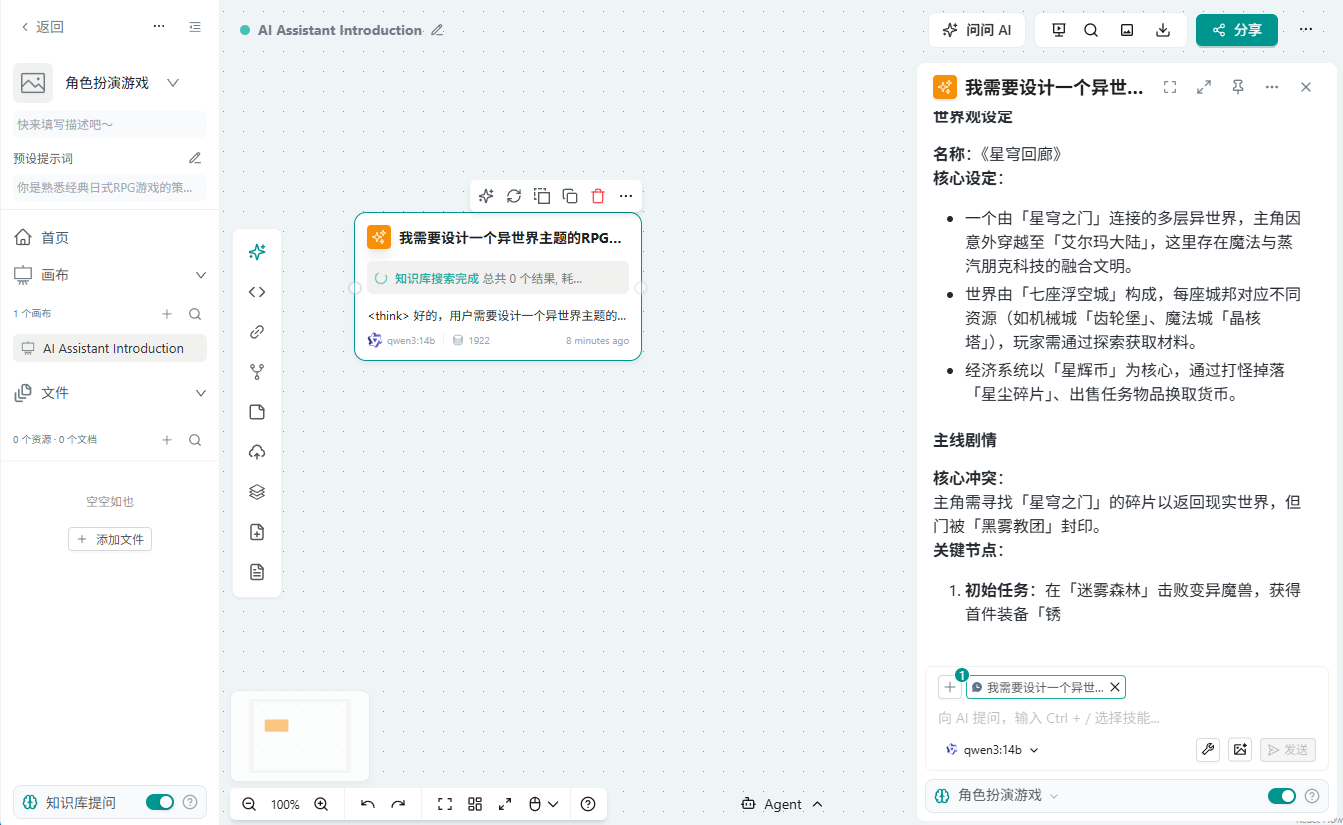Collapse the 画布 section chevron

pos(200,275)
